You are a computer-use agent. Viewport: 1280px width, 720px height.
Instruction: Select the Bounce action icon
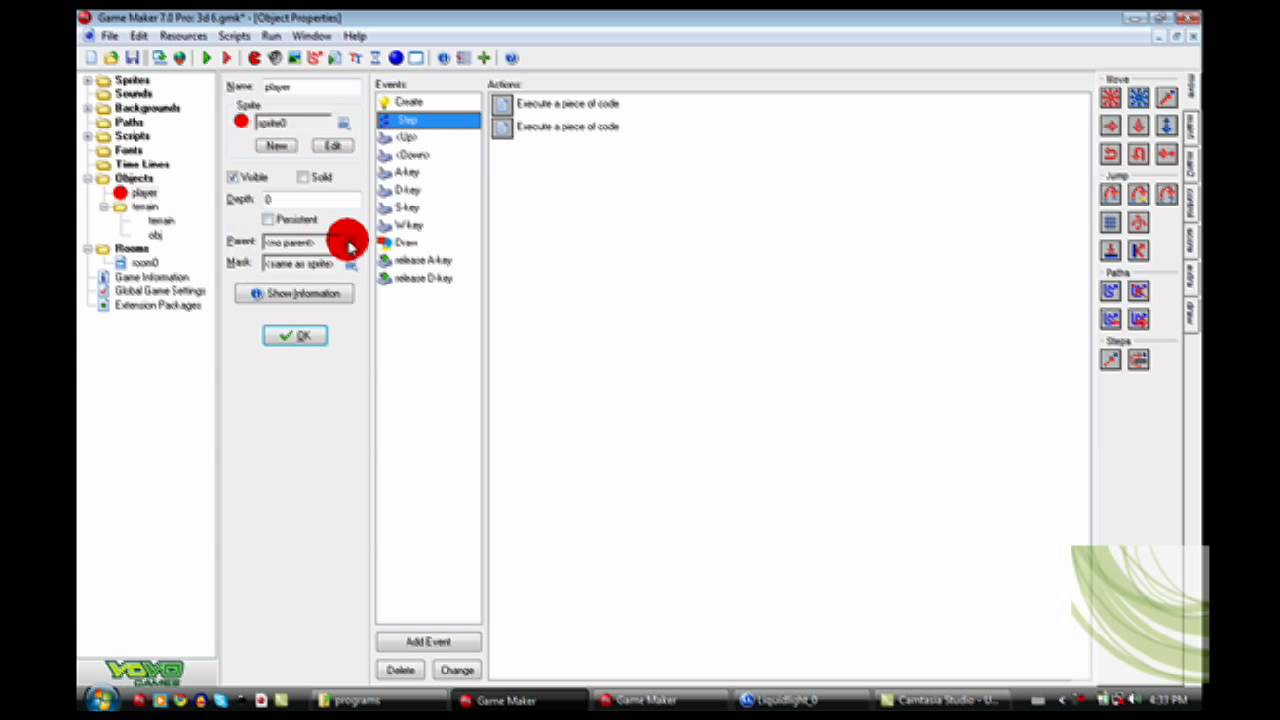(1138, 250)
